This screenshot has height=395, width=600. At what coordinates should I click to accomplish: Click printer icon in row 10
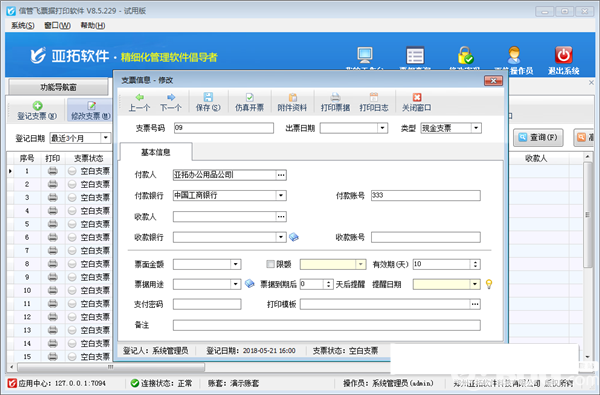53,290
